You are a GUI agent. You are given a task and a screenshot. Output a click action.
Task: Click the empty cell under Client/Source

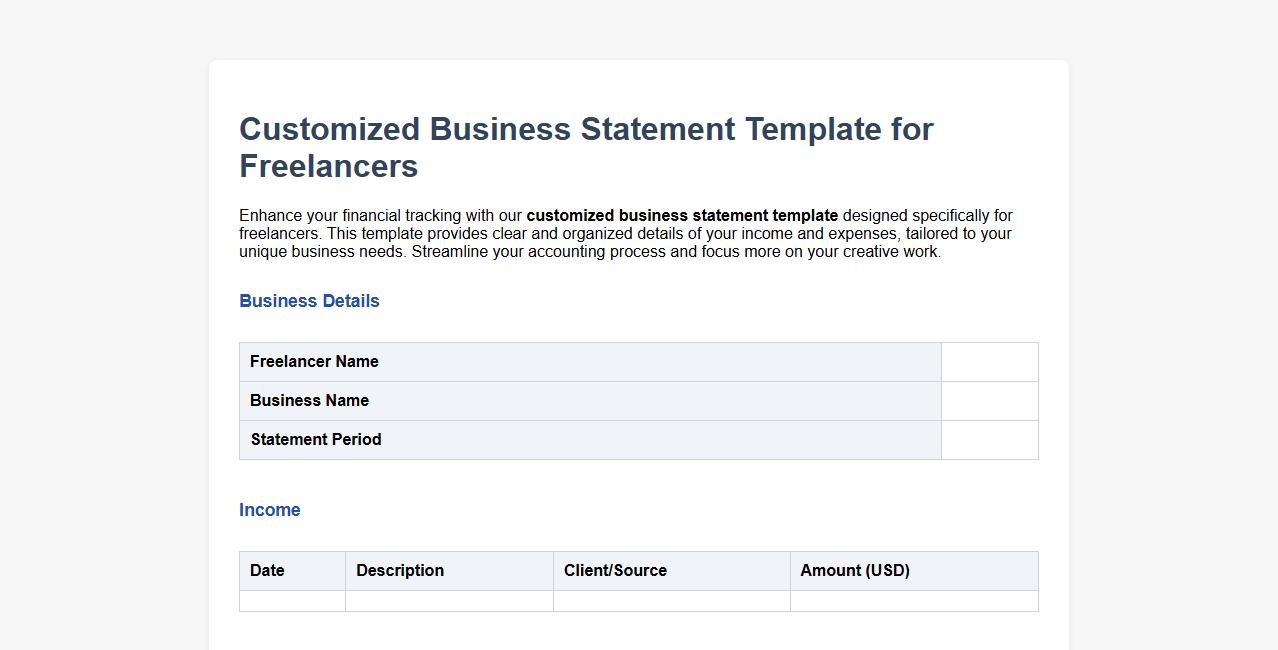(671, 601)
